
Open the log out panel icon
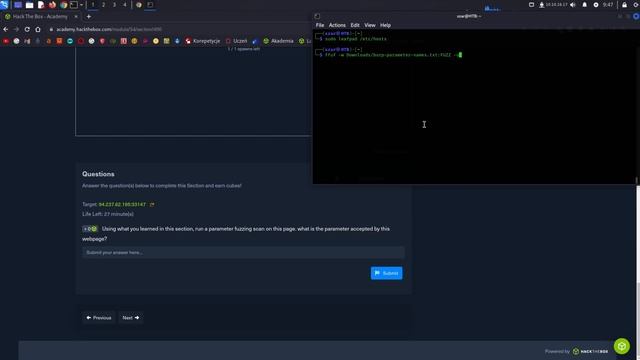637,5
